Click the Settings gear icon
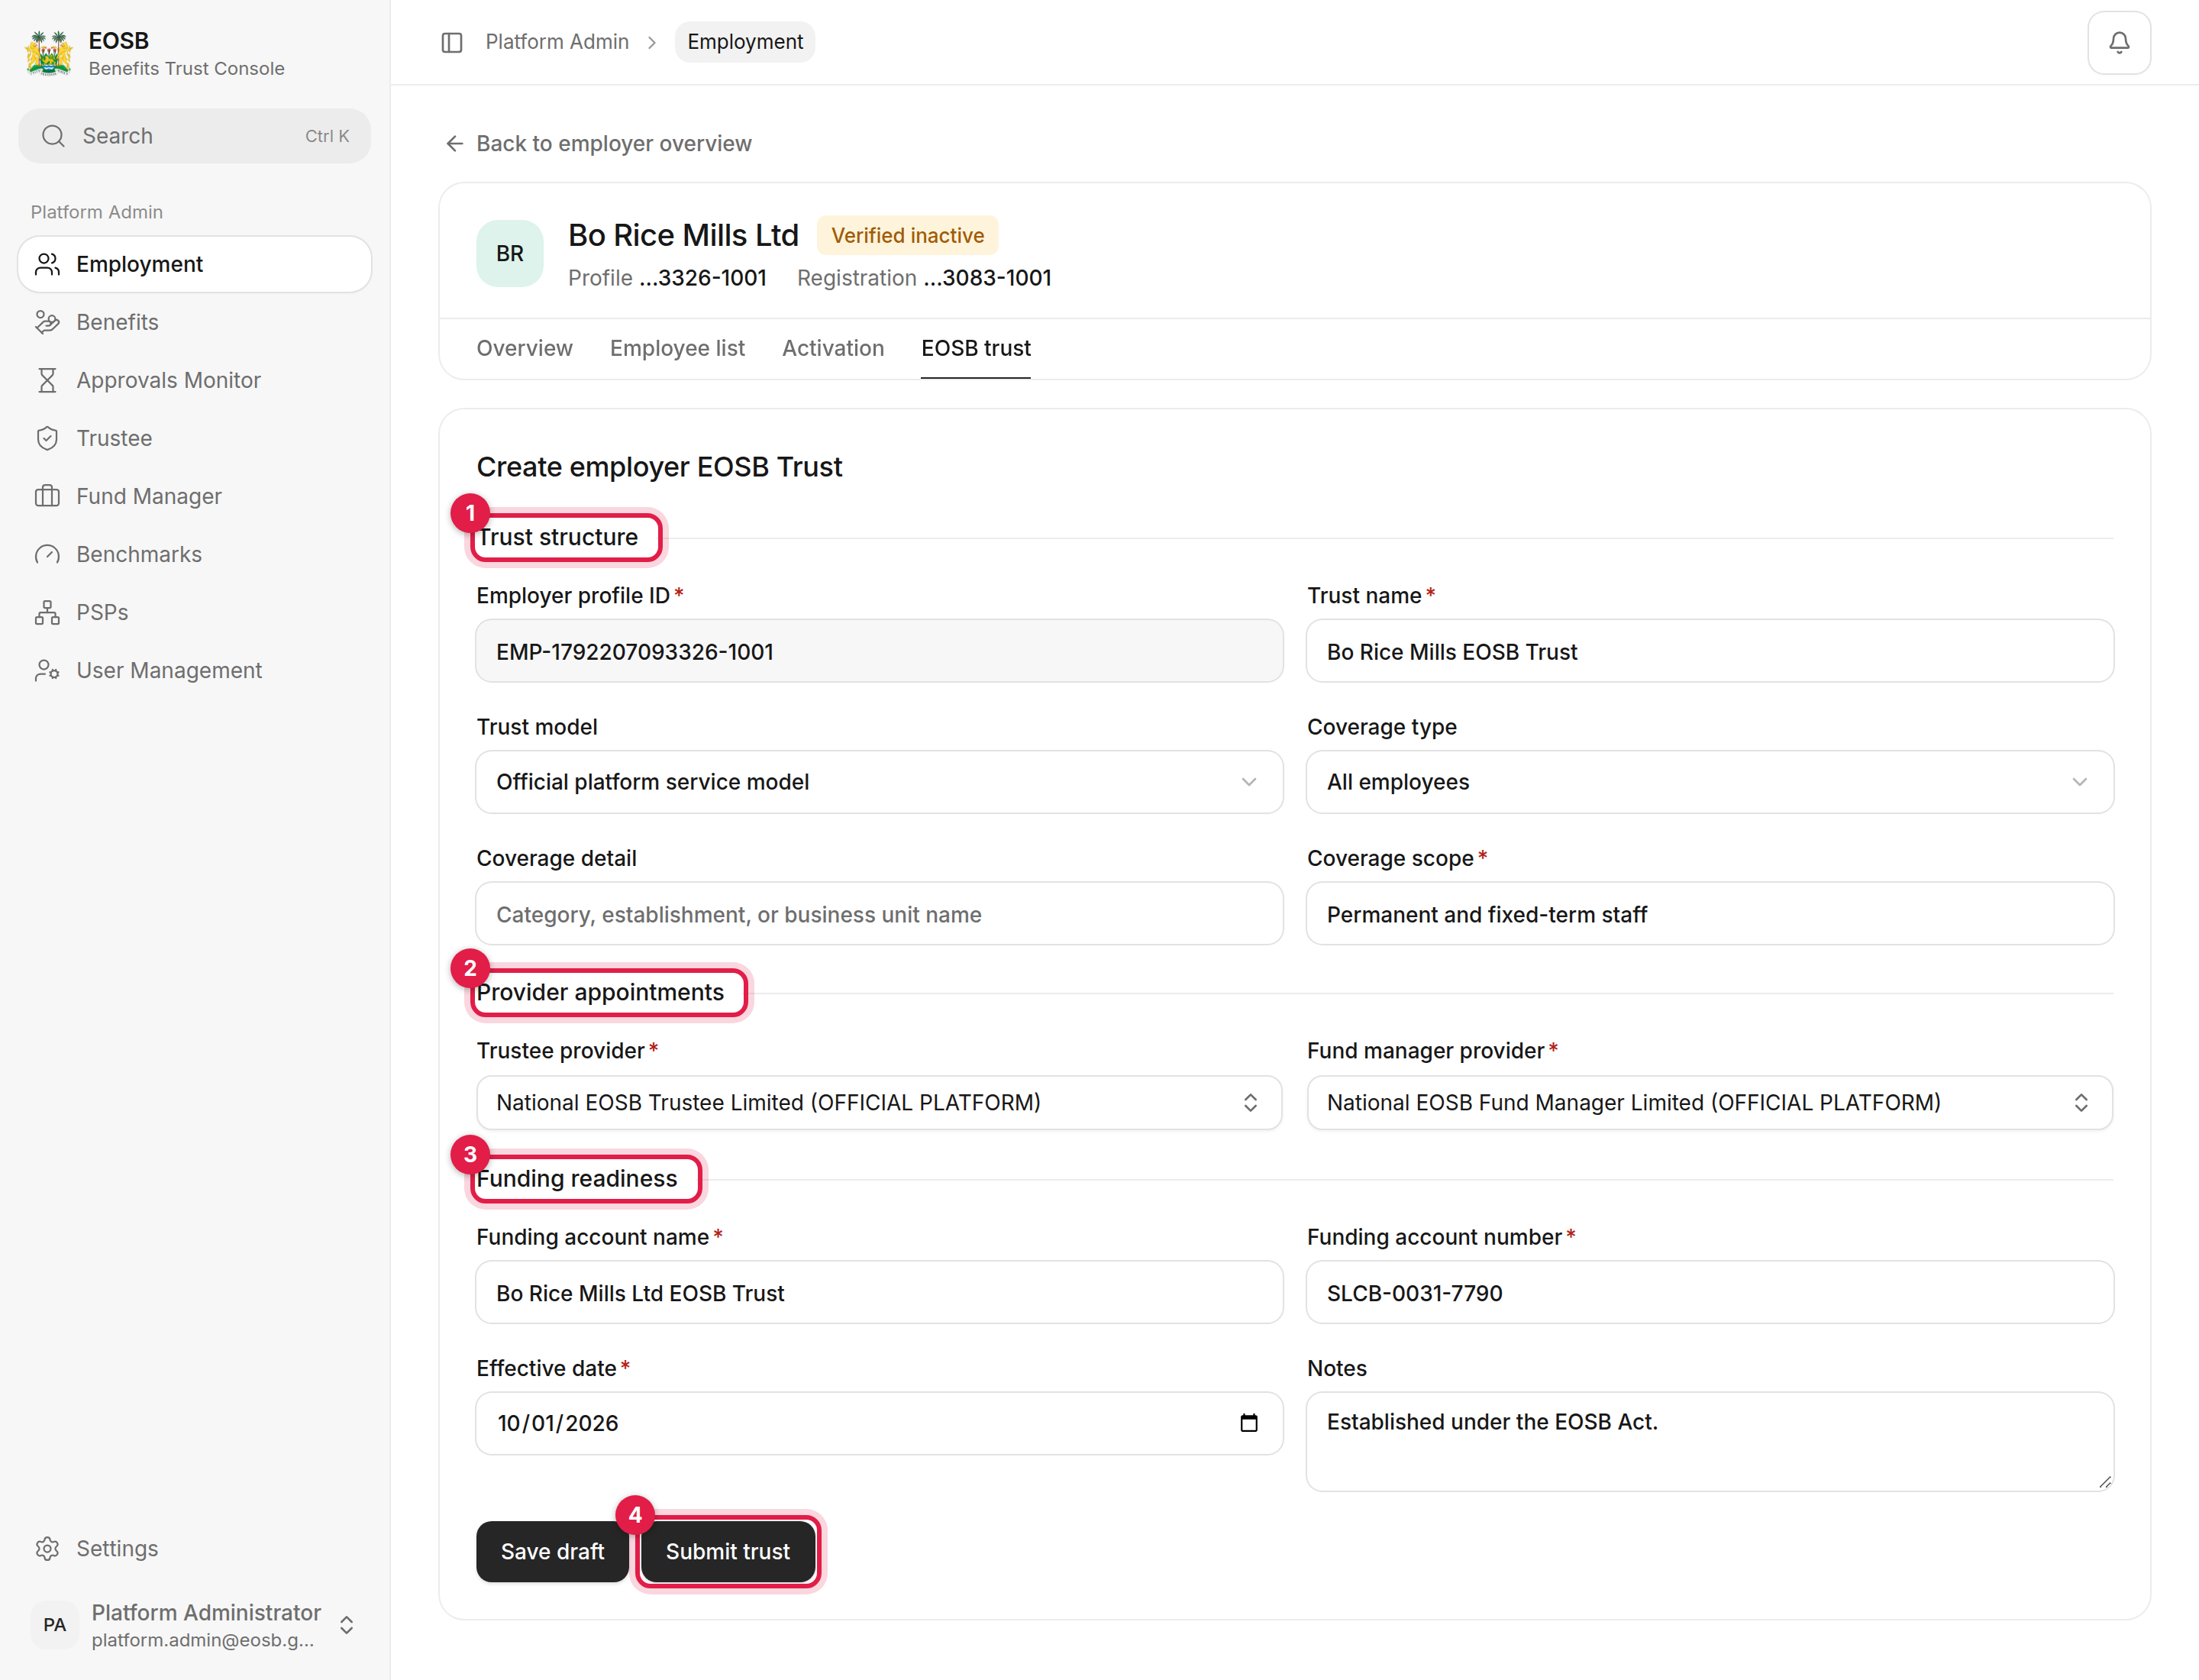Screen dimensions: 2199x1680 click(47, 1548)
